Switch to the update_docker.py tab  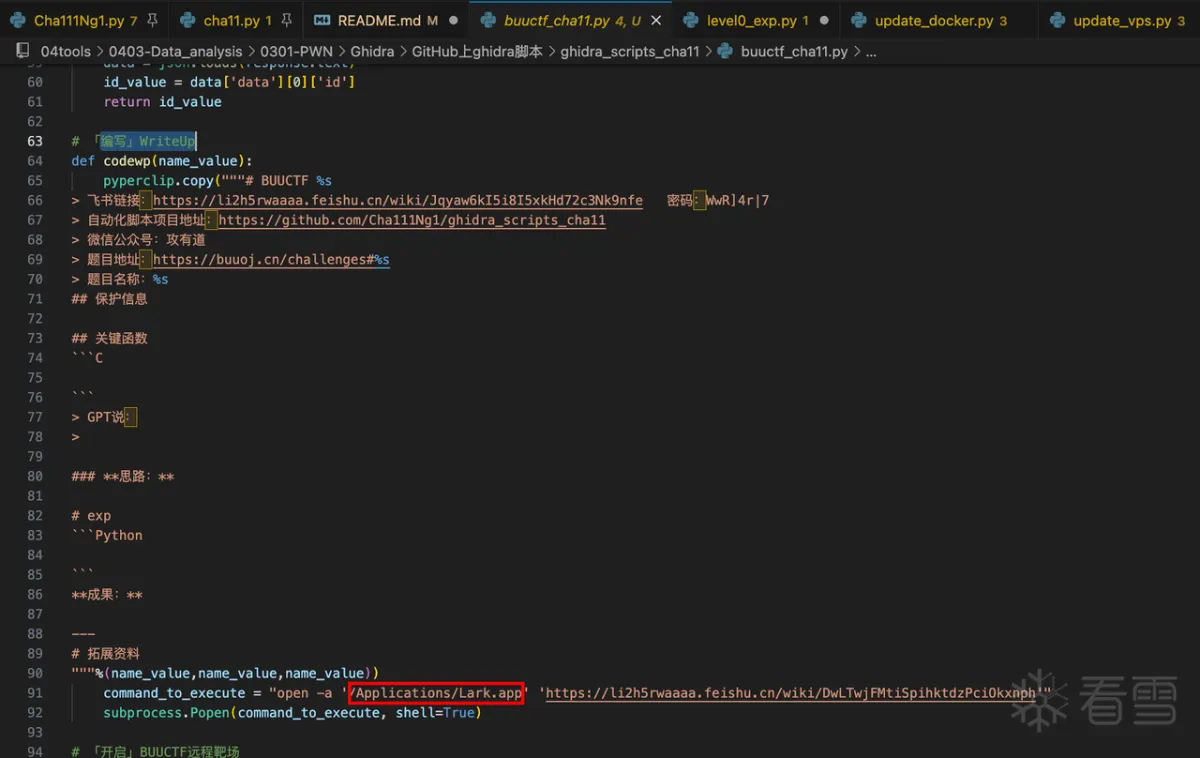click(934, 20)
